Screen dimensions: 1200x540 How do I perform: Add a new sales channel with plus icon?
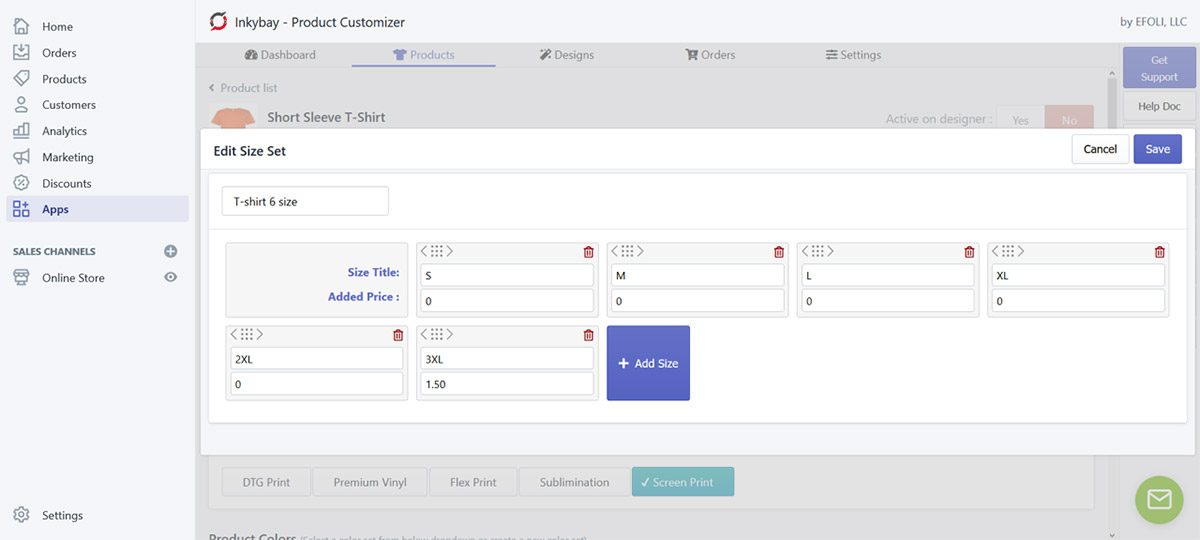170,251
